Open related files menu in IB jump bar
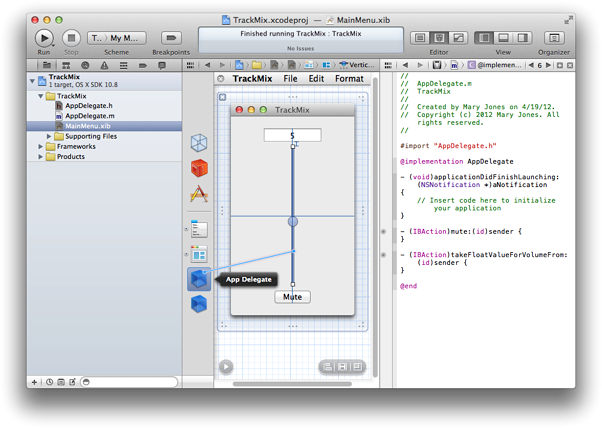Image resolution: width=602 pixels, height=428 pixels. click(x=190, y=65)
